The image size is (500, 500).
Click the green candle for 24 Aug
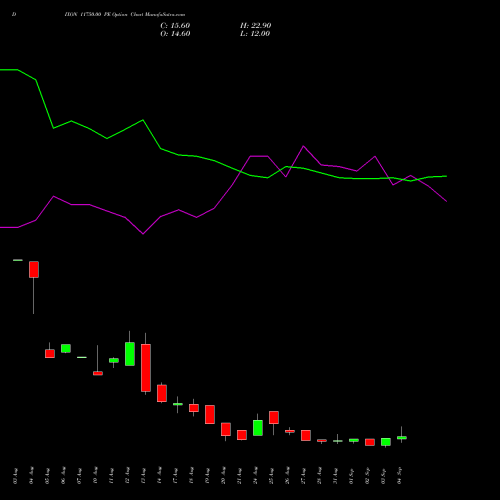258,428
